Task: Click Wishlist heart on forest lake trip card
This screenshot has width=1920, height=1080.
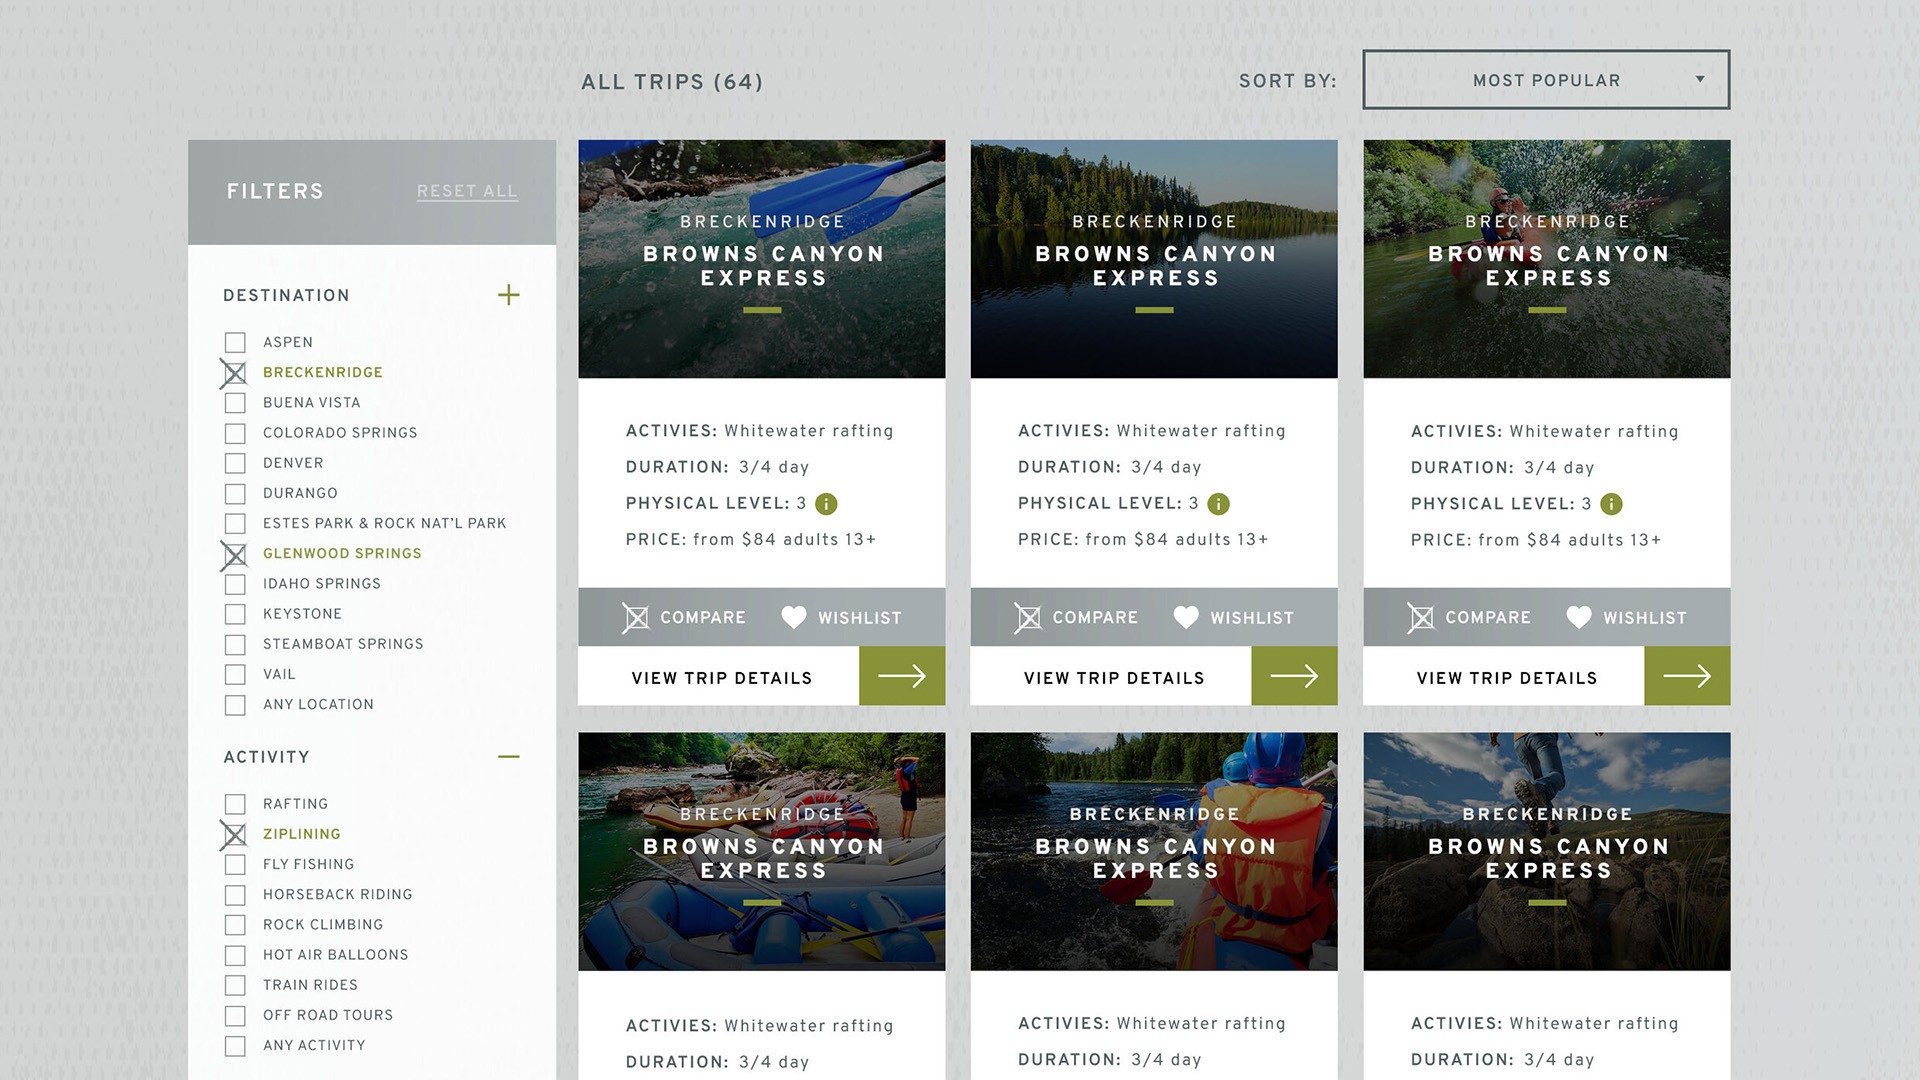Action: click(1186, 618)
